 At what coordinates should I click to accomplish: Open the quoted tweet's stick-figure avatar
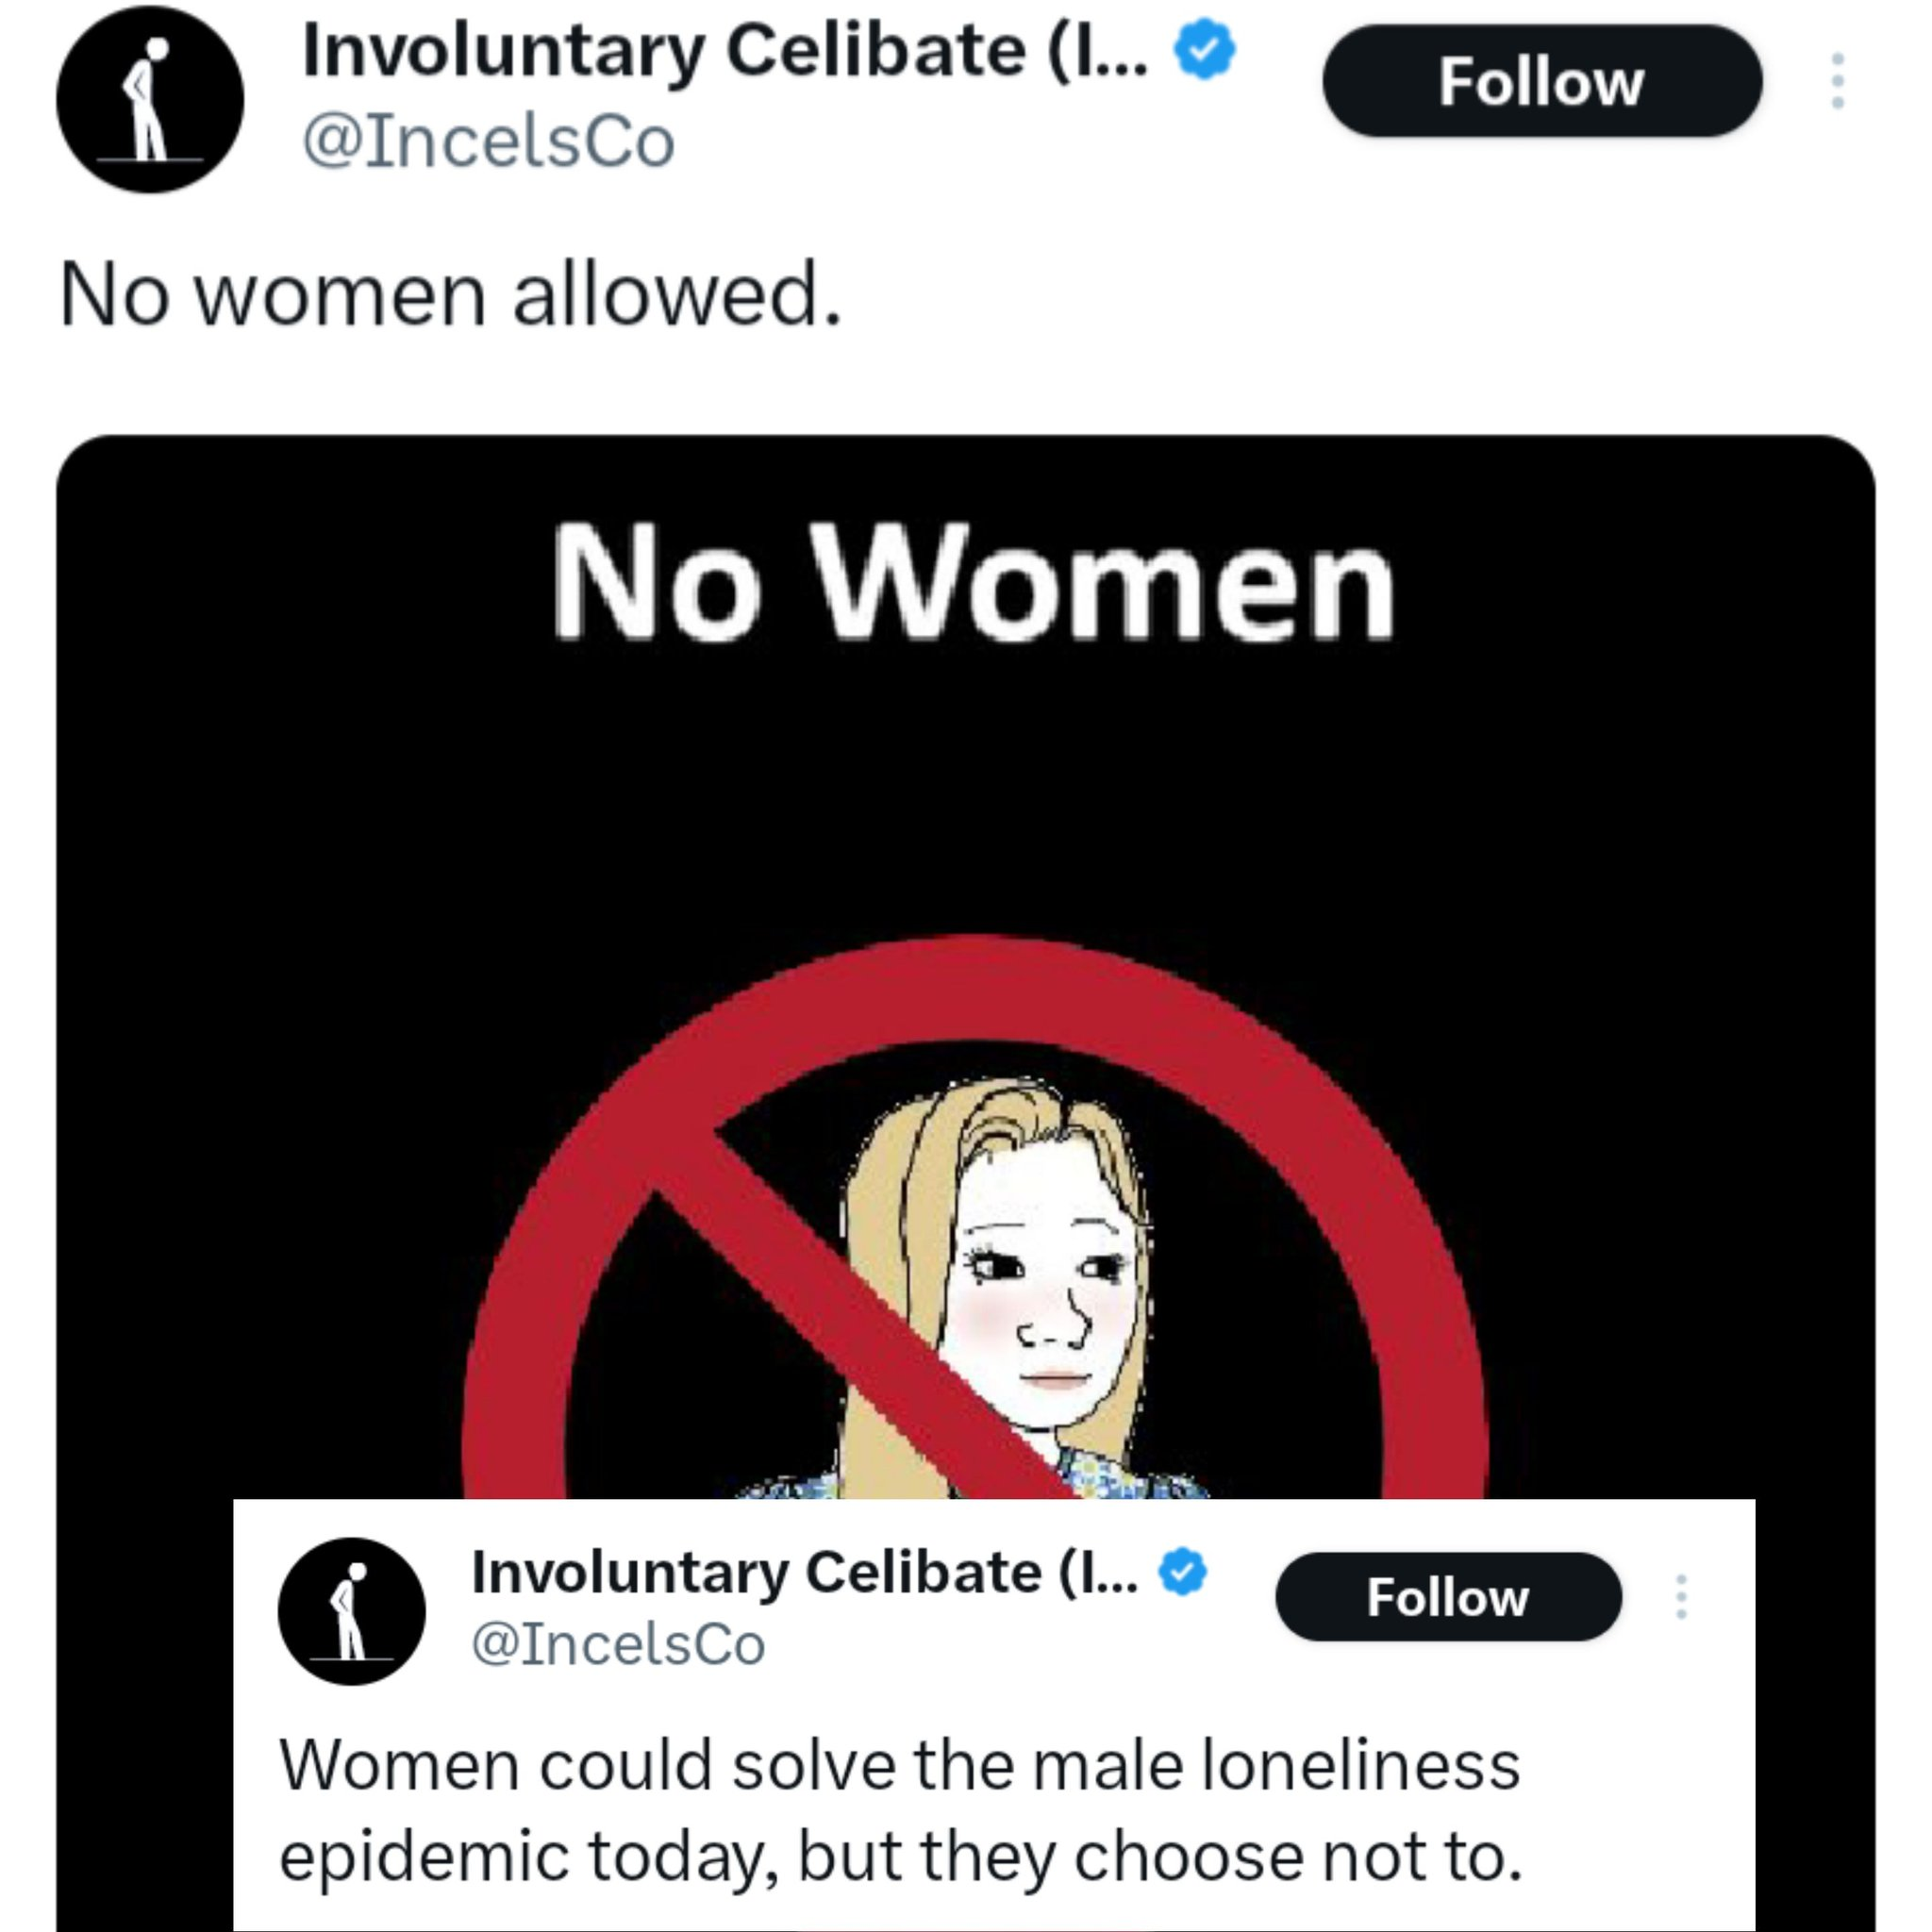point(351,1611)
